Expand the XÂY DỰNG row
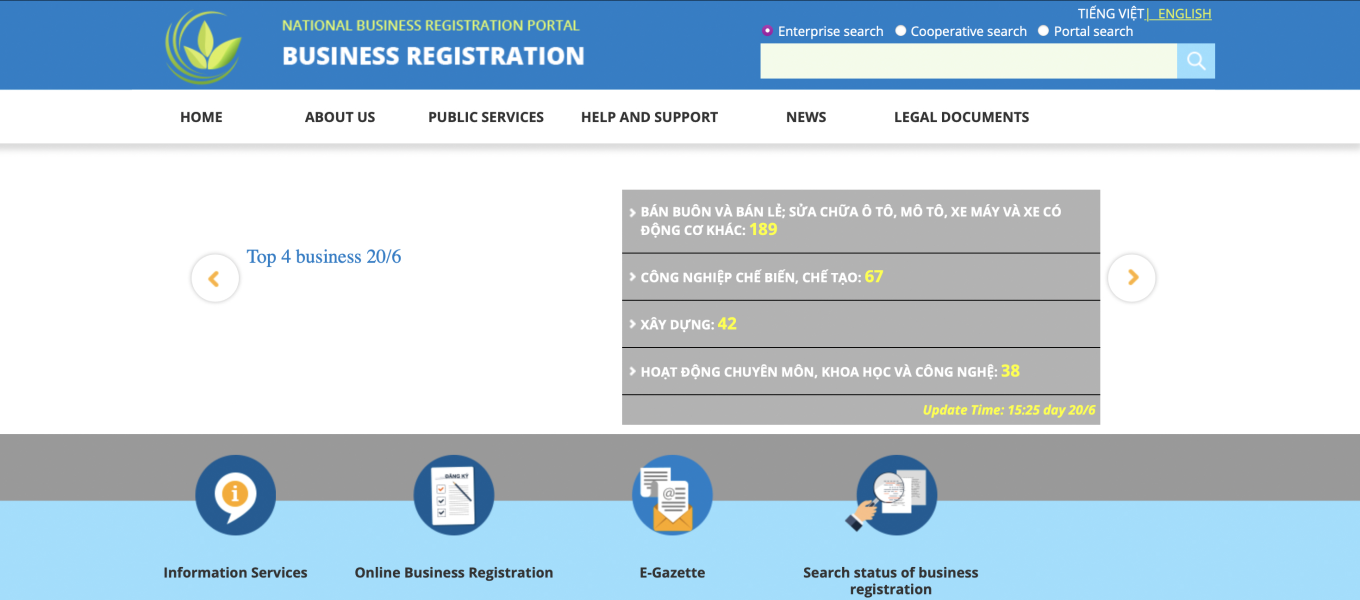The height and width of the screenshot is (600, 1360). 861,324
